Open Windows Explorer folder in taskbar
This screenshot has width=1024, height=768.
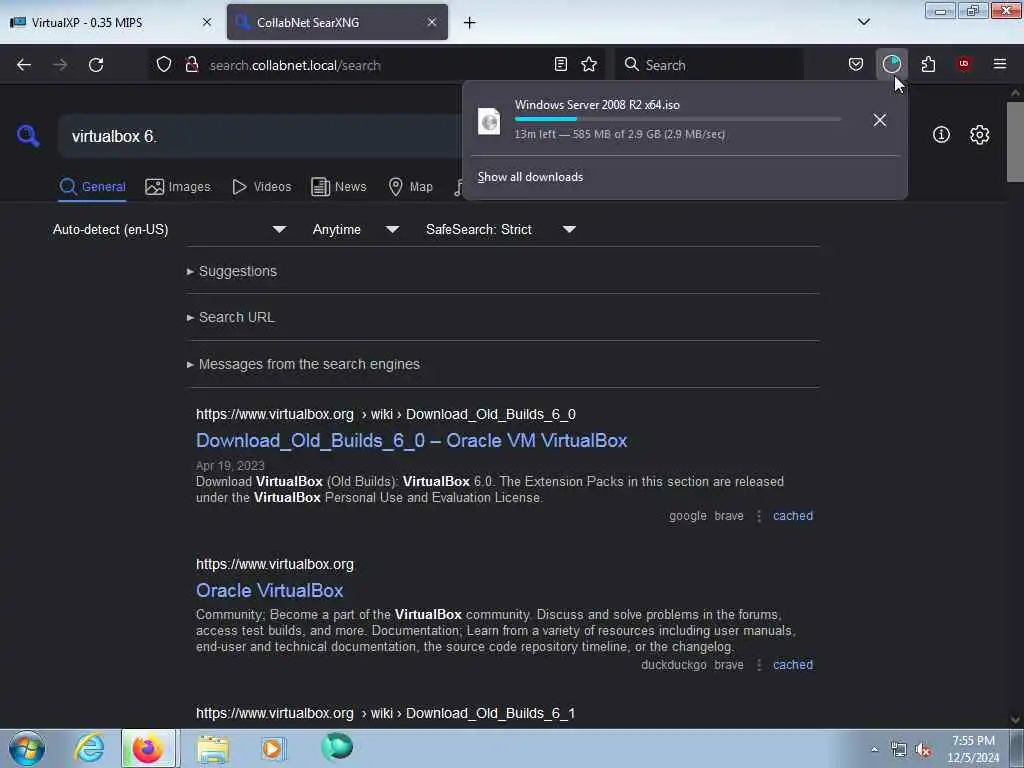pyautogui.click(x=213, y=748)
